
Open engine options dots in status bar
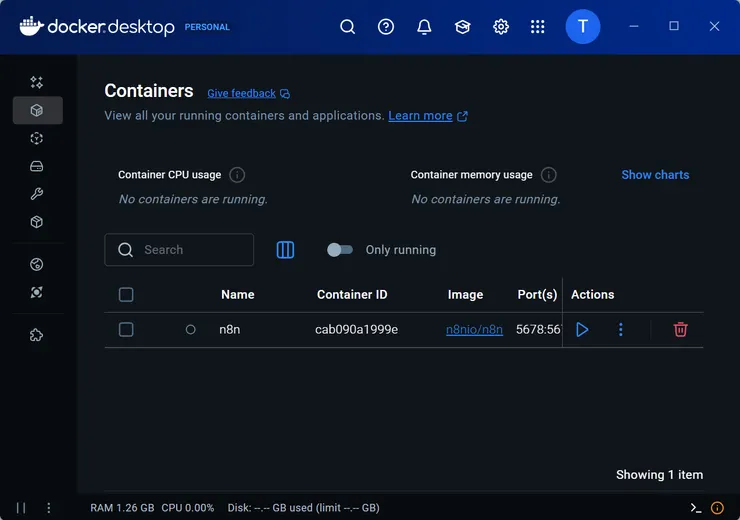click(49, 508)
